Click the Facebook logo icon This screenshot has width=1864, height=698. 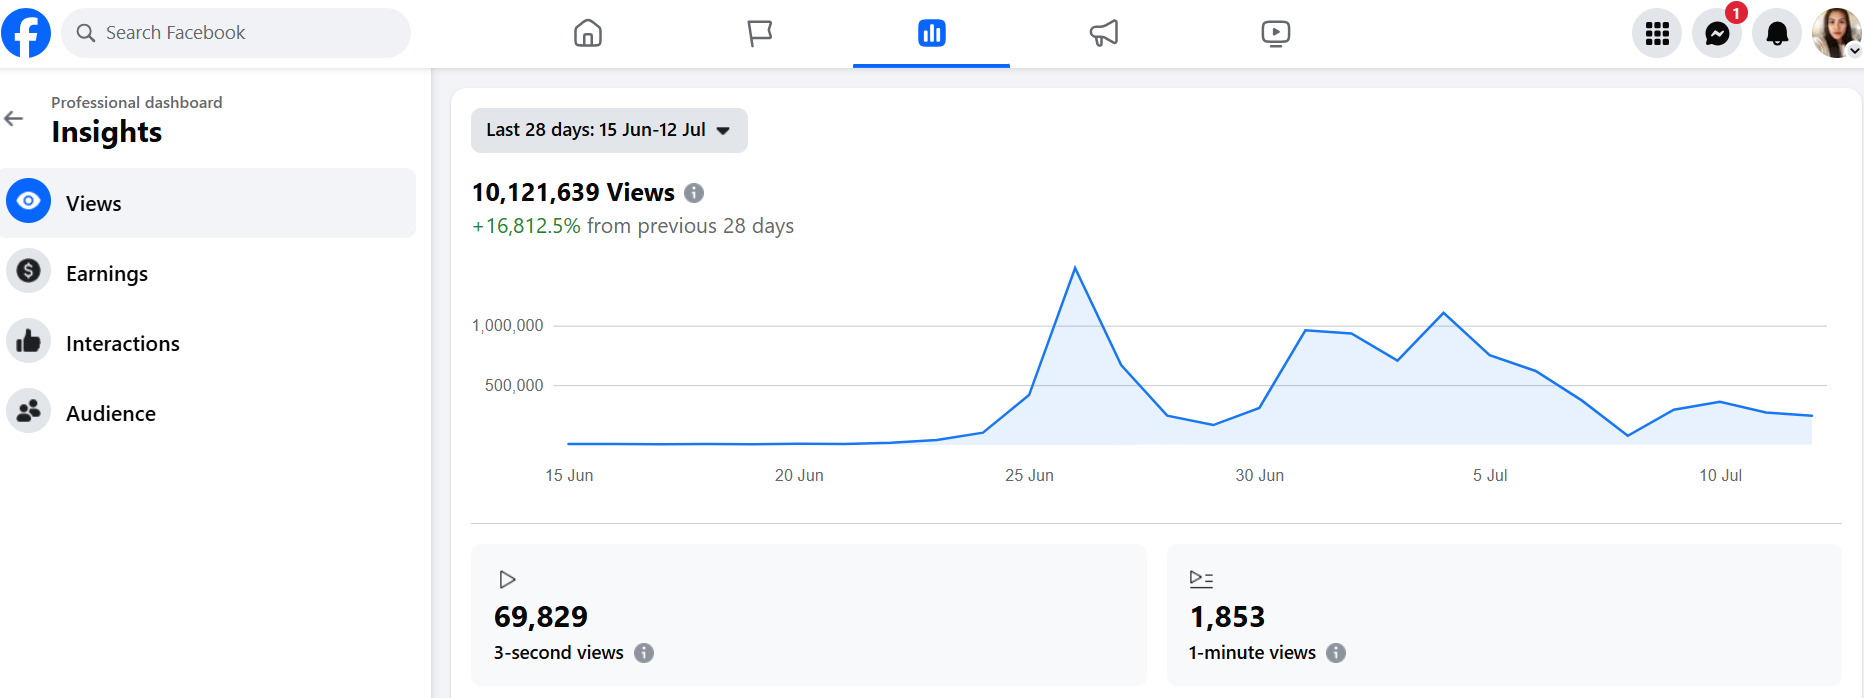(27, 33)
